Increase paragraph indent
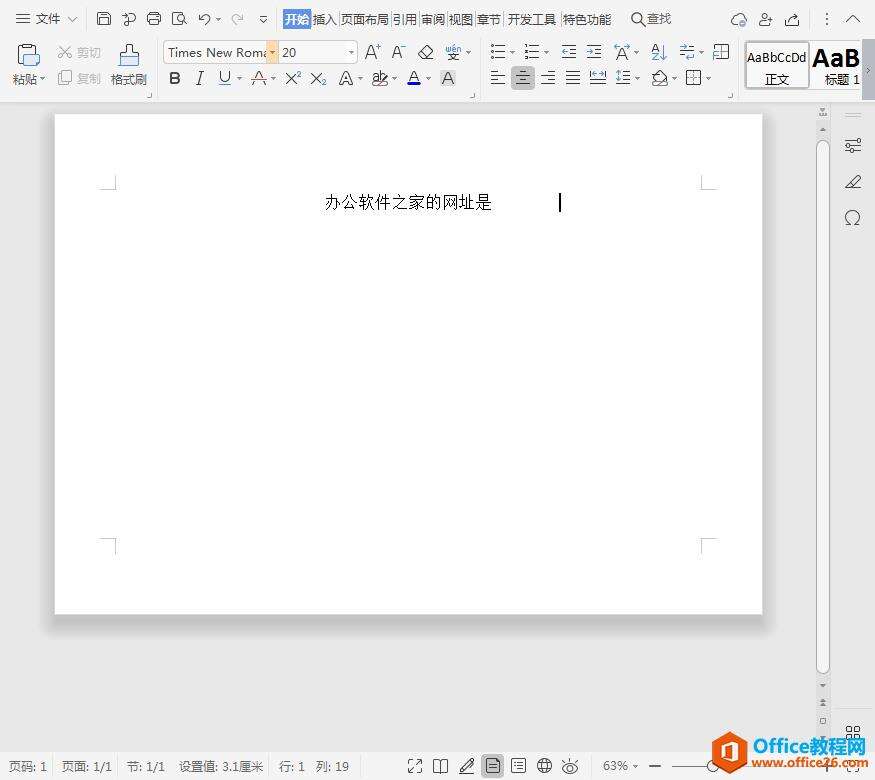The height and width of the screenshot is (780, 875). tap(594, 52)
